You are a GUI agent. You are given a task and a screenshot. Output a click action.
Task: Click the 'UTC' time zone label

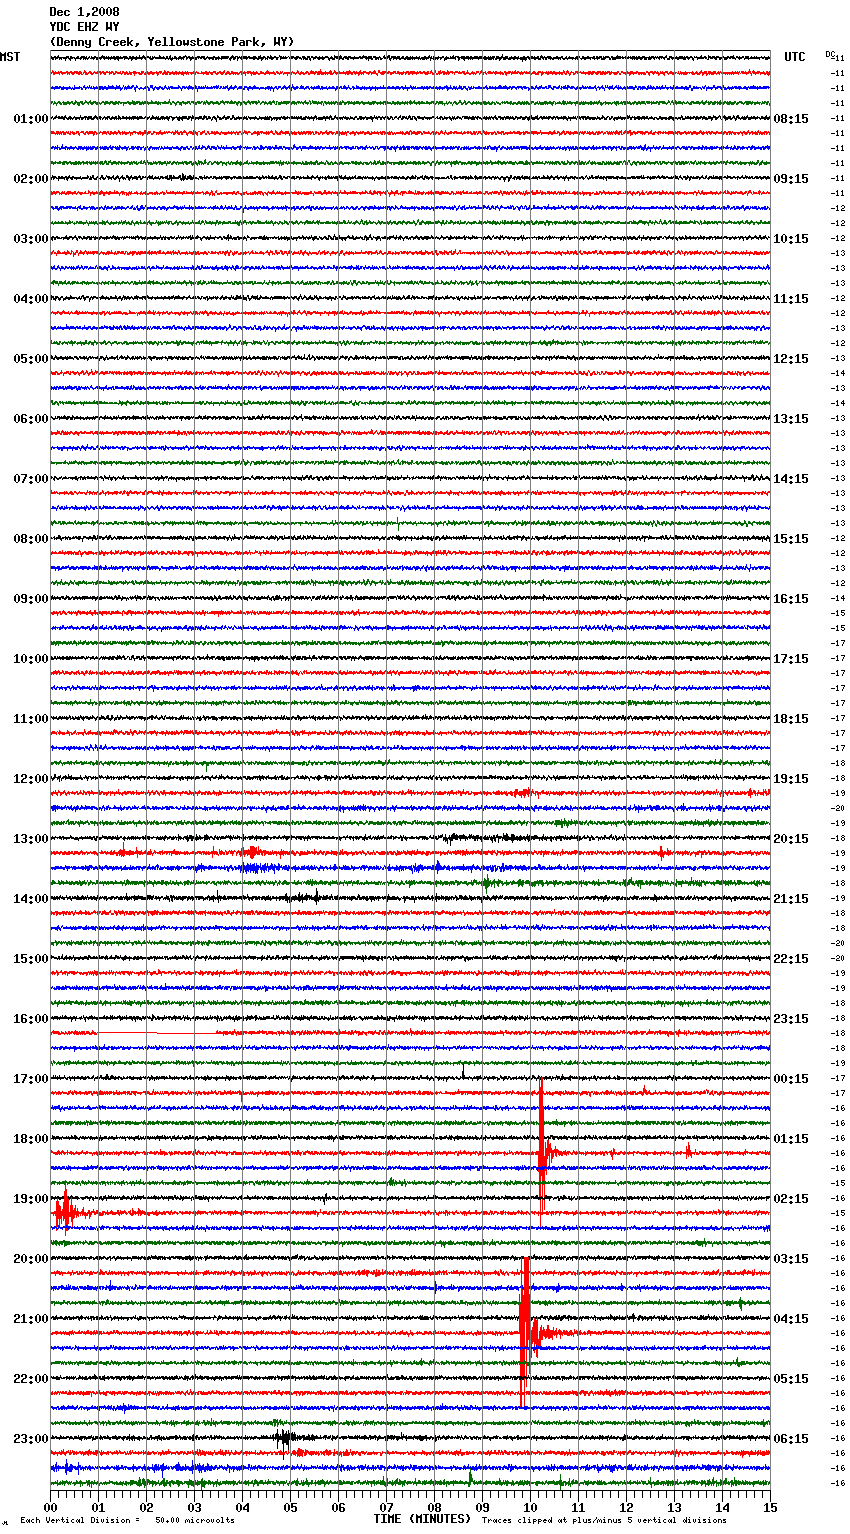click(795, 57)
